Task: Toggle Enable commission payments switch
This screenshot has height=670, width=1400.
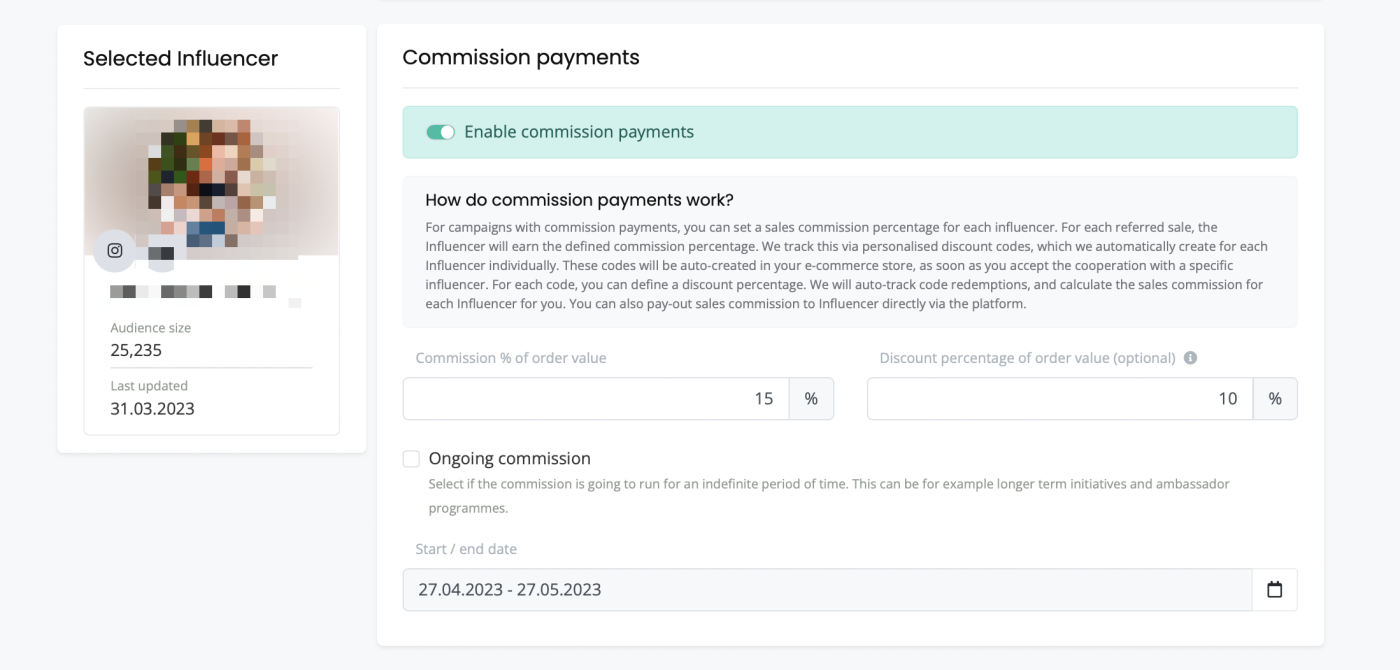Action: click(440, 132)
